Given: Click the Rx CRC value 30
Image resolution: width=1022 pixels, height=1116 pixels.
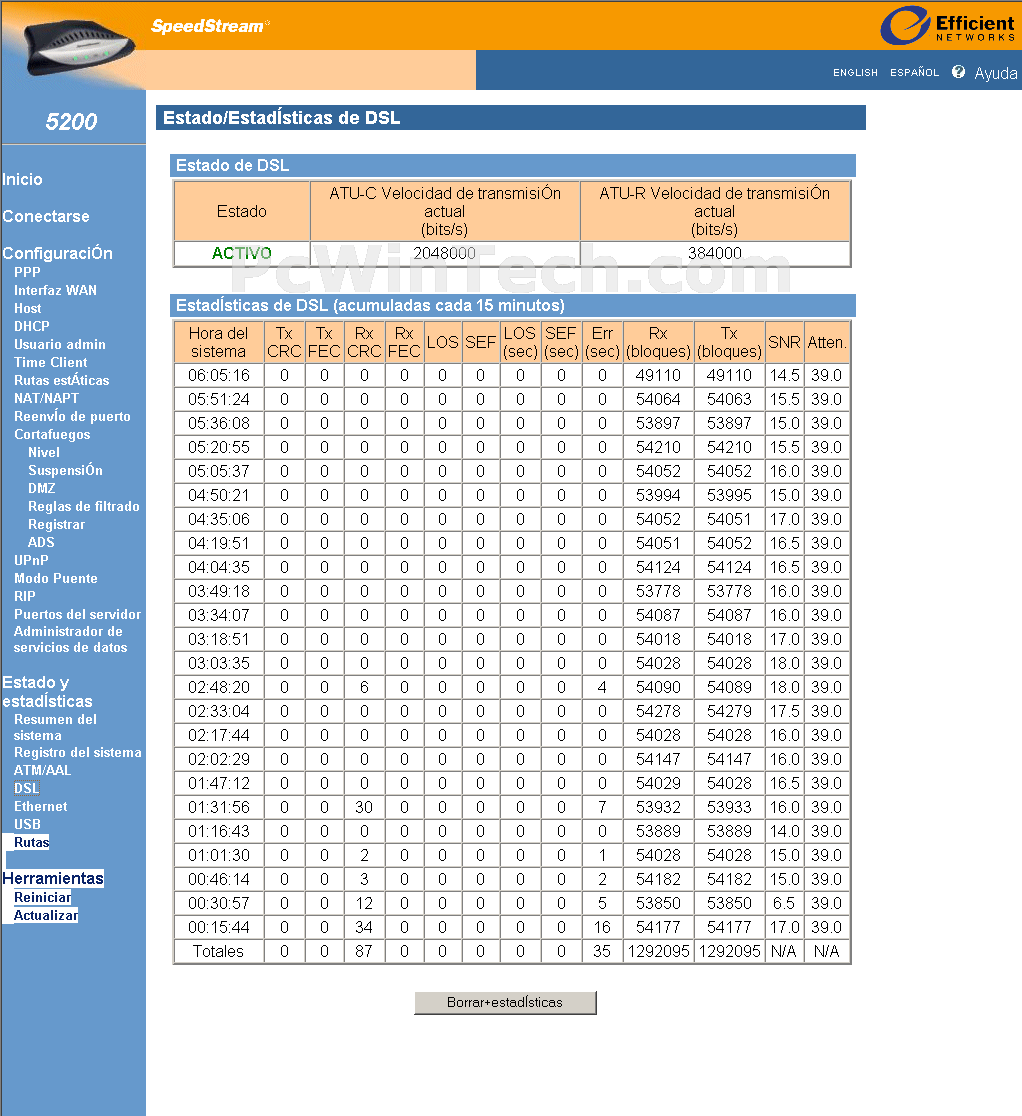Looking at the screenshot, I should click(x=364, y=807).
